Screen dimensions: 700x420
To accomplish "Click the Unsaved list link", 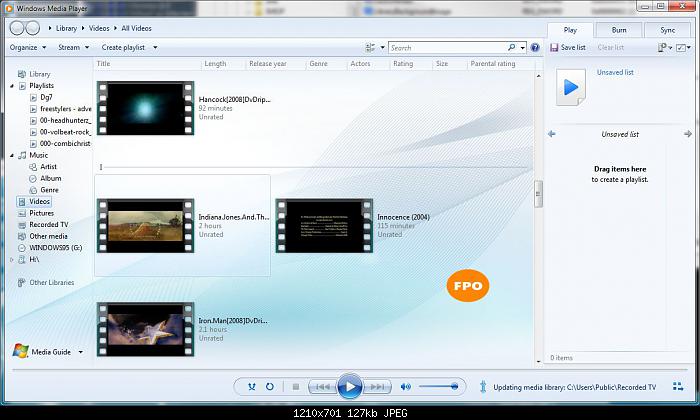I will click(x=615, y=72).
